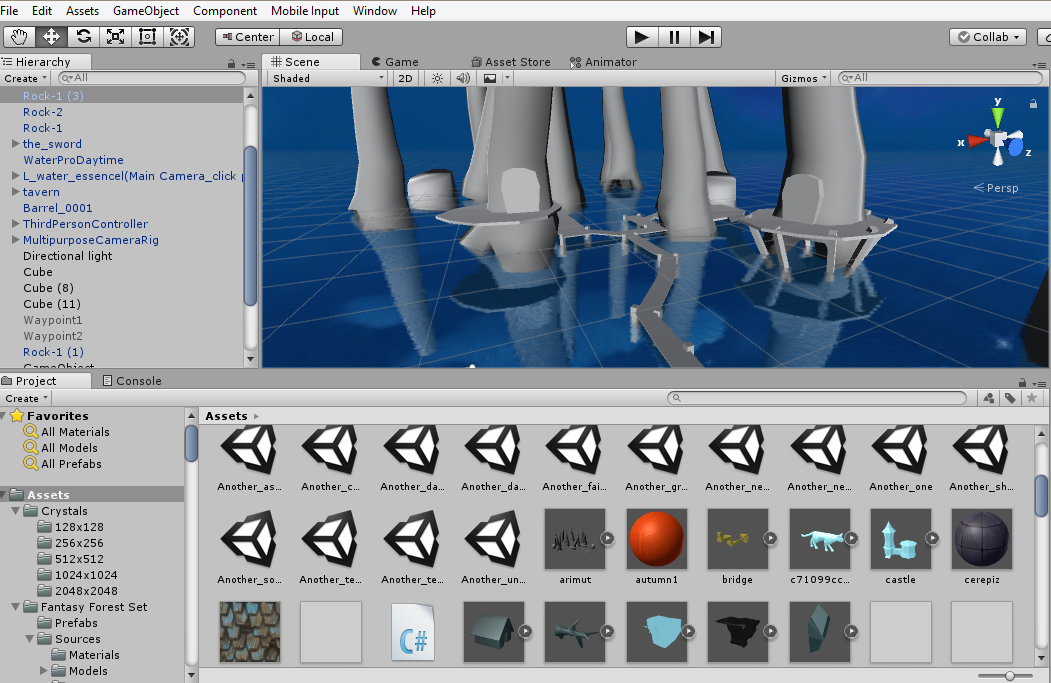
Task: Toggle scene audio speaker icon
Action: tap(462, 78)
